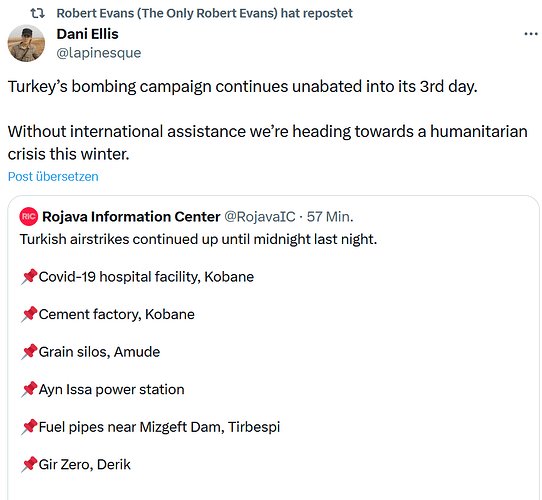
Task: Open Dani Ellis profile picture
Action: 26,43
